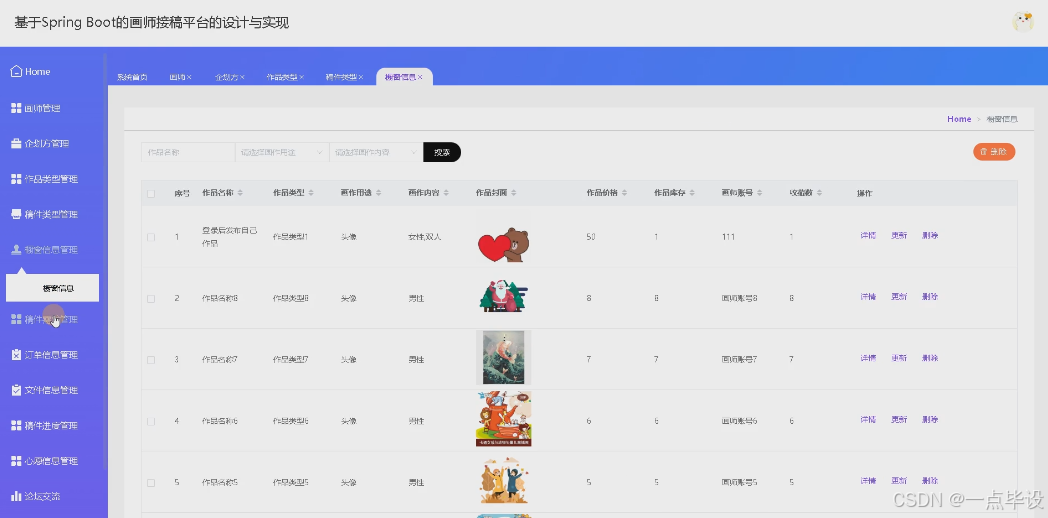Click the black 搜索 search button
Viewport: 1048px width, 518px height.
point(442,152)
